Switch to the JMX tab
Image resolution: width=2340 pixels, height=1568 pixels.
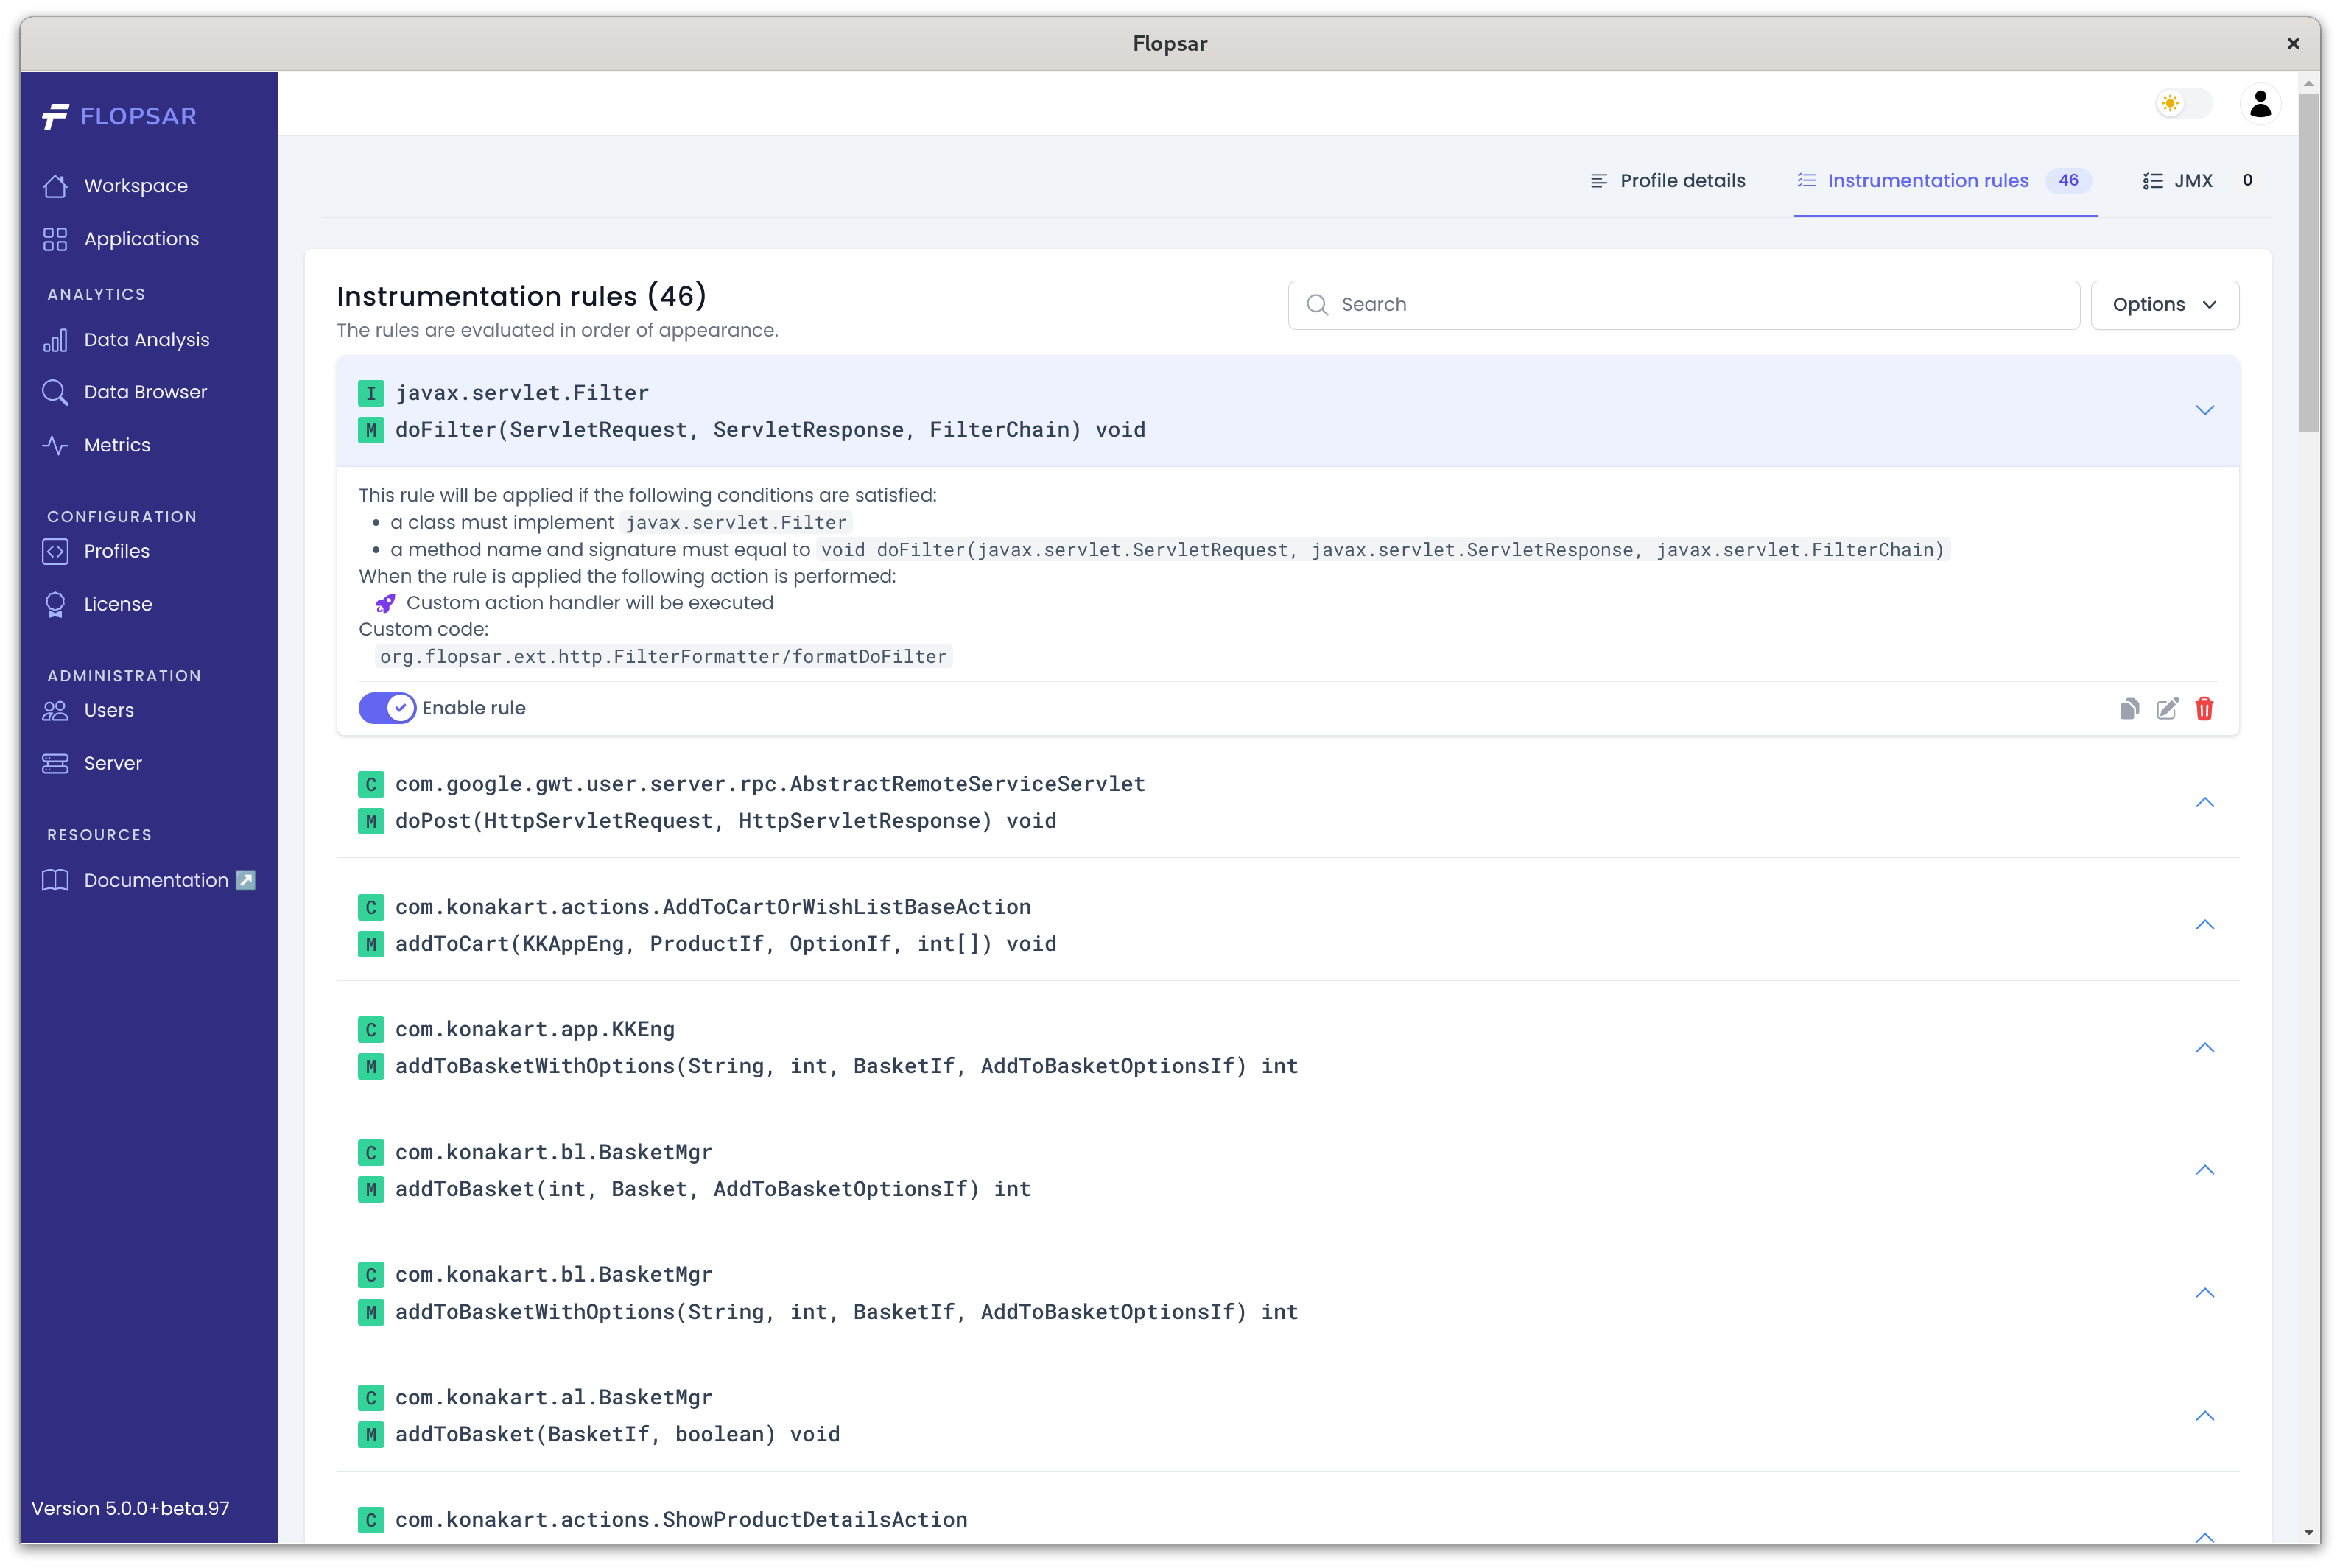[x=2192, y=181]
